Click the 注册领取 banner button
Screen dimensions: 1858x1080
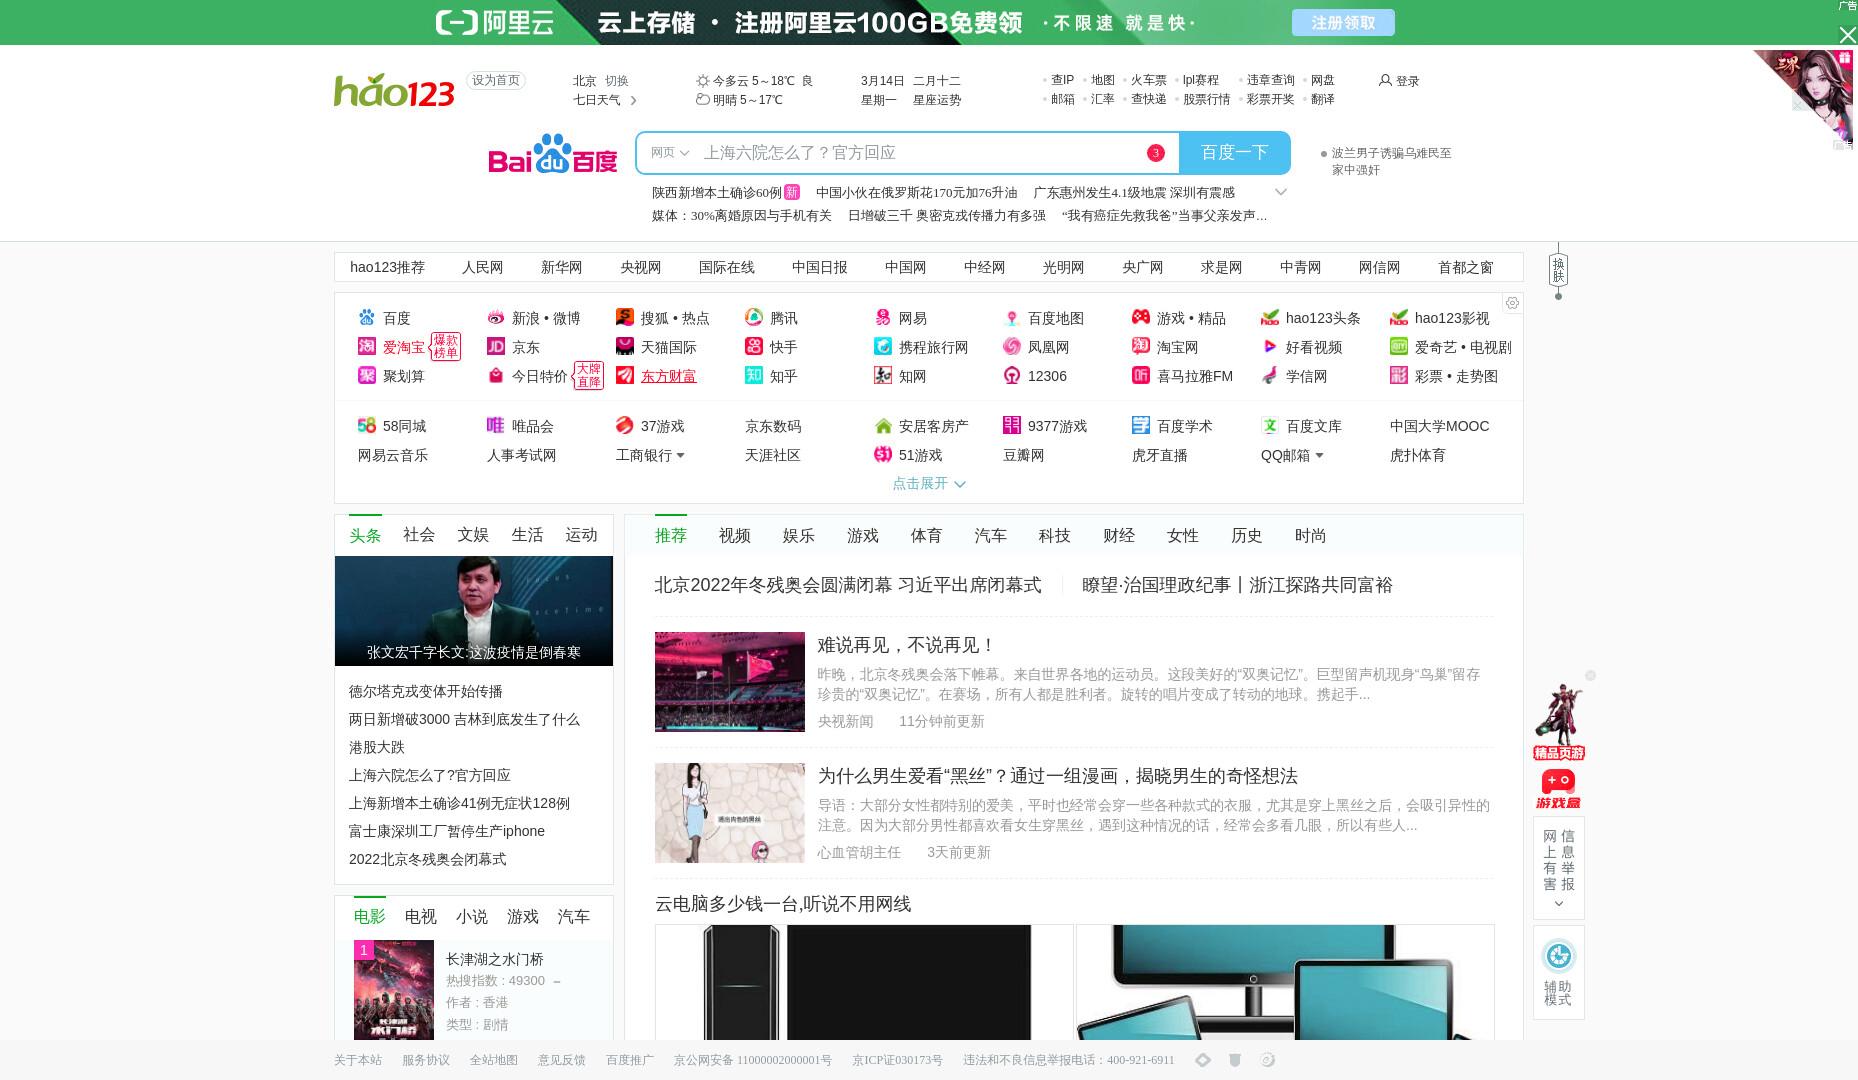pos(1343,23)
